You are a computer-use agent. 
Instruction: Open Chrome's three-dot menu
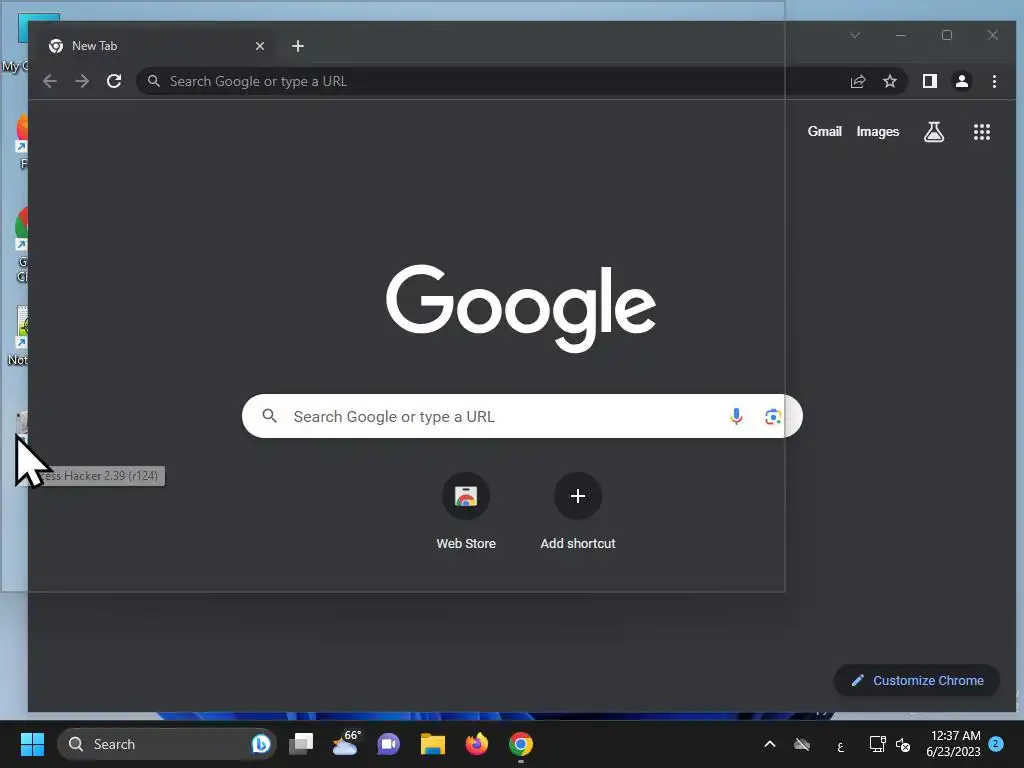(x=994, y=81)
